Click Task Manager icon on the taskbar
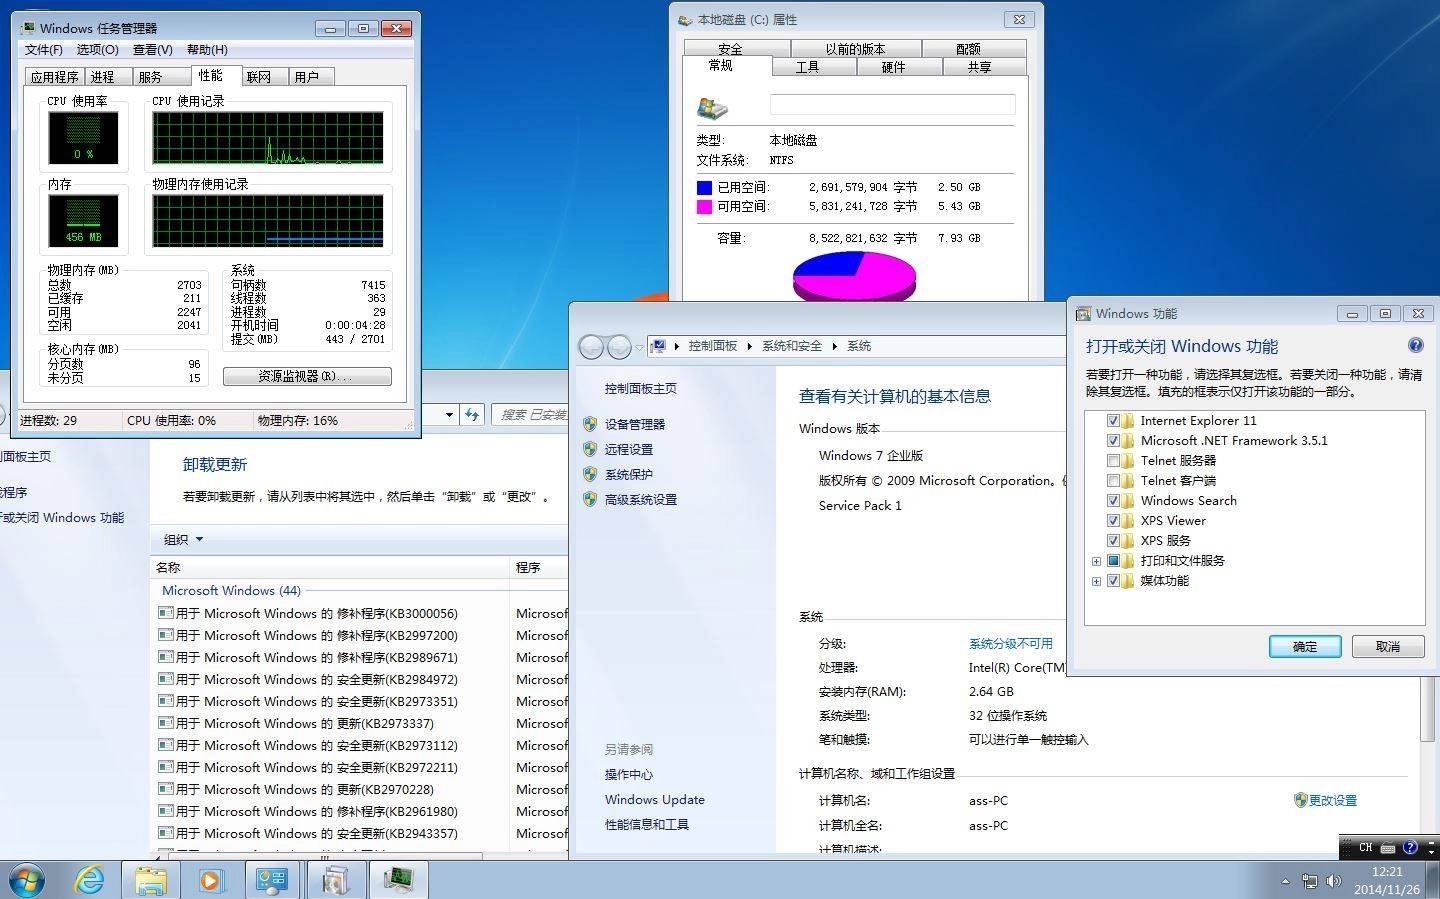Viewport: 1440px width, 899px height. [399, 880]
